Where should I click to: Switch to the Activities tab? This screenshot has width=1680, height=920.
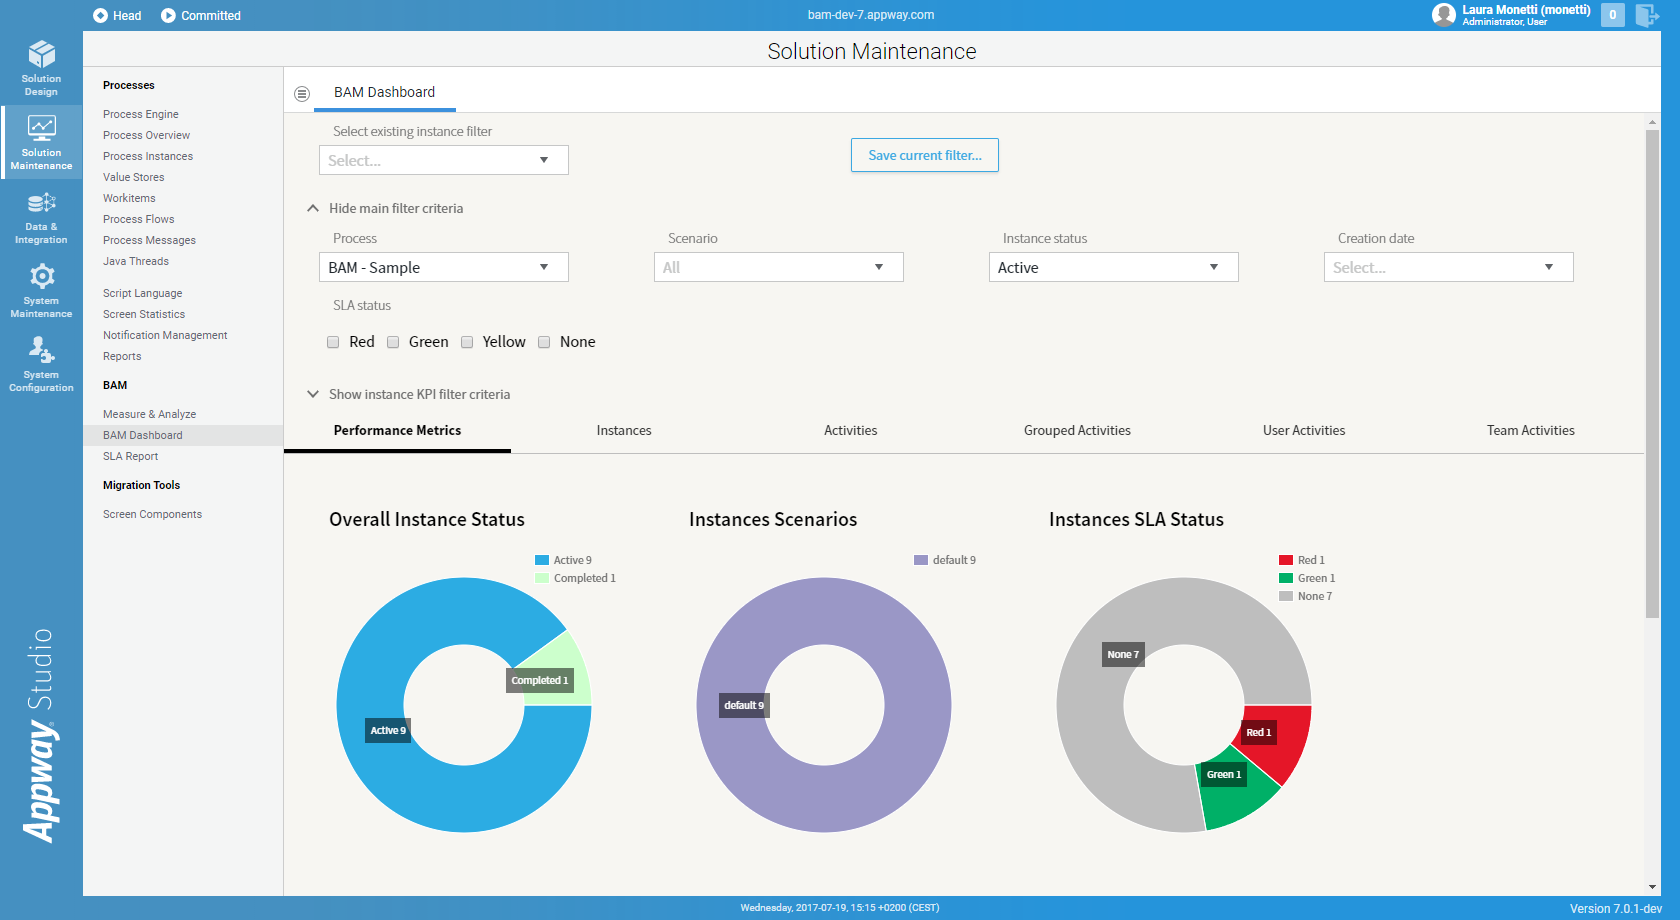click(x=851, y=430)
